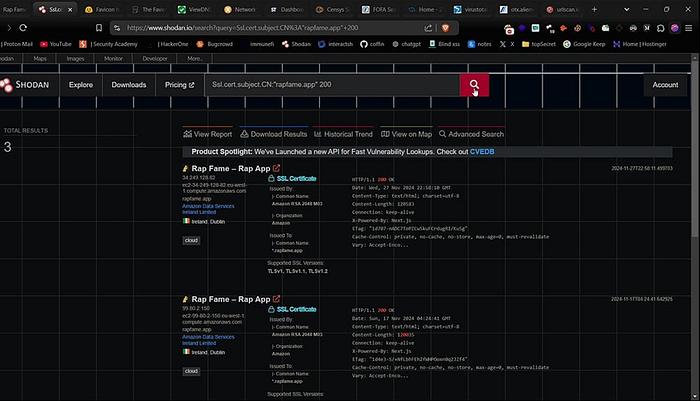Switch to the urlscan.io tab
The width and height of the screenshot is (700, 401).
563,9
